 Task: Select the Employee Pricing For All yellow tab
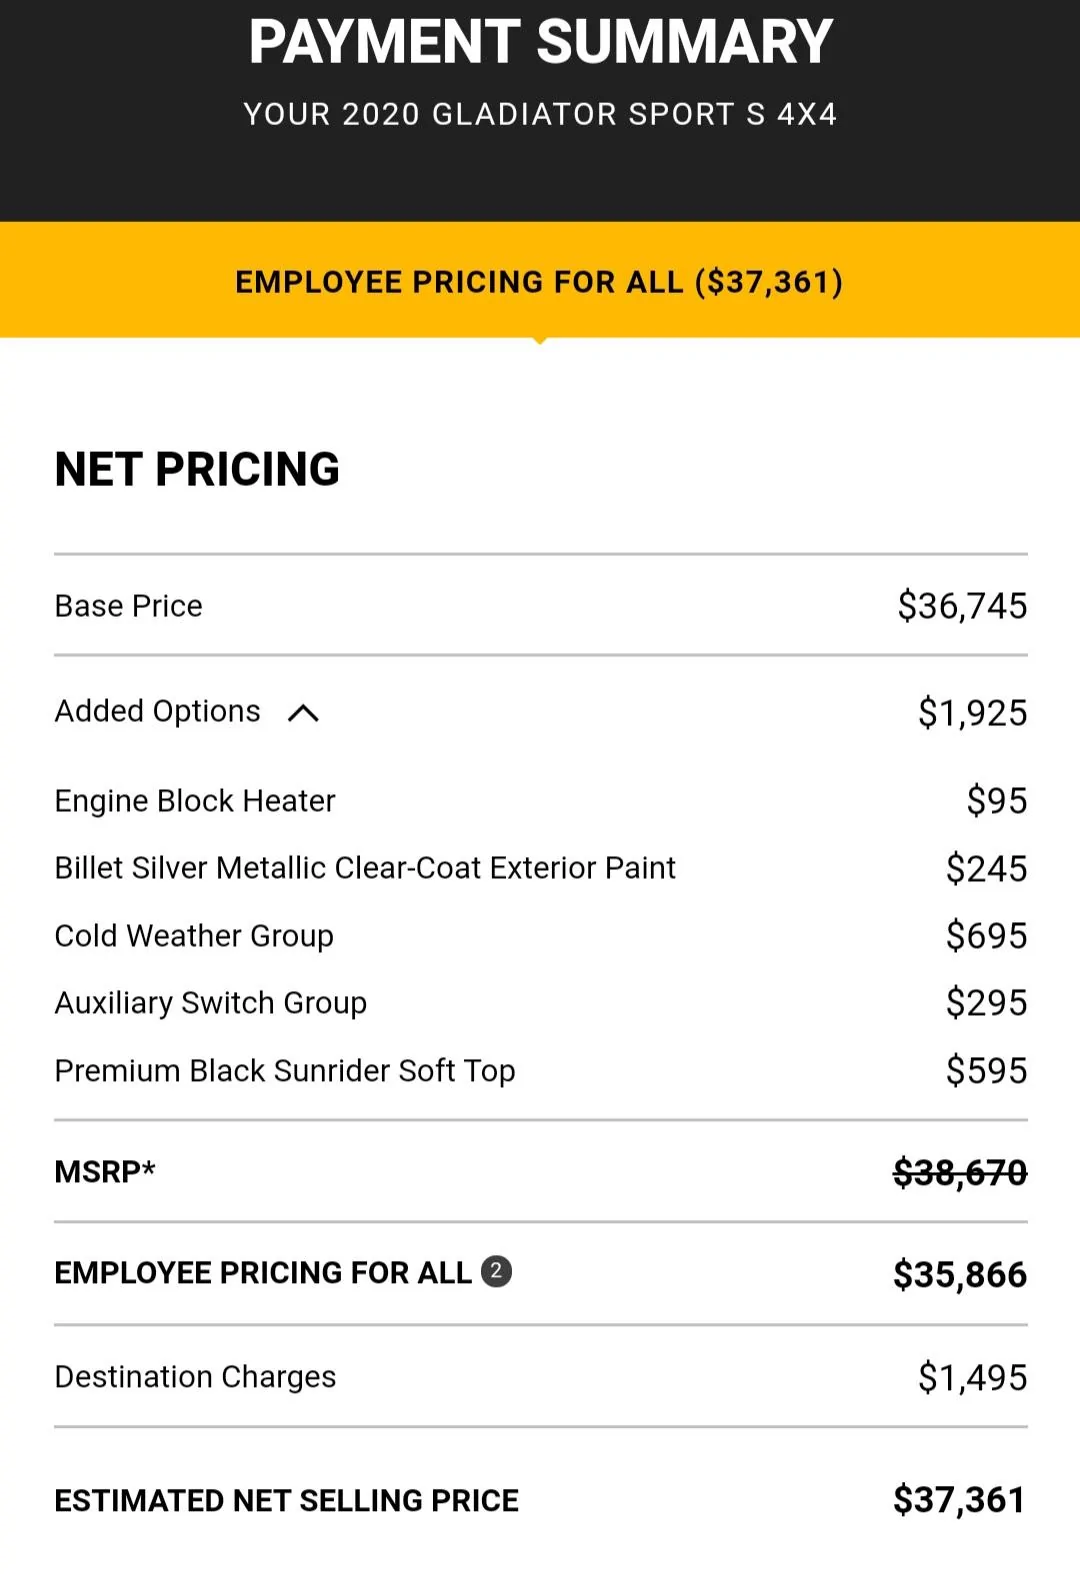point(540,281)
